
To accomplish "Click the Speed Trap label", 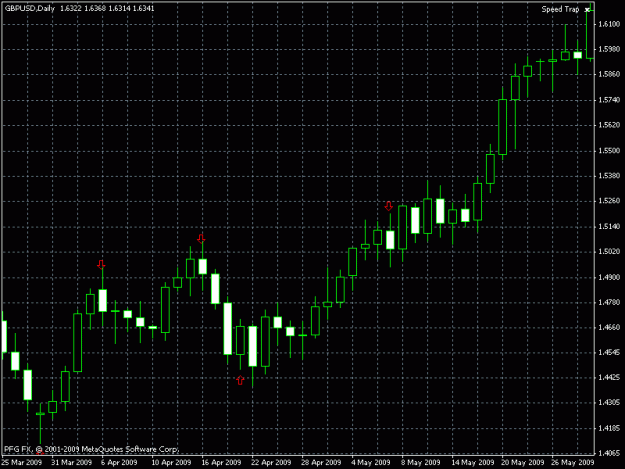I will point(560,9).
